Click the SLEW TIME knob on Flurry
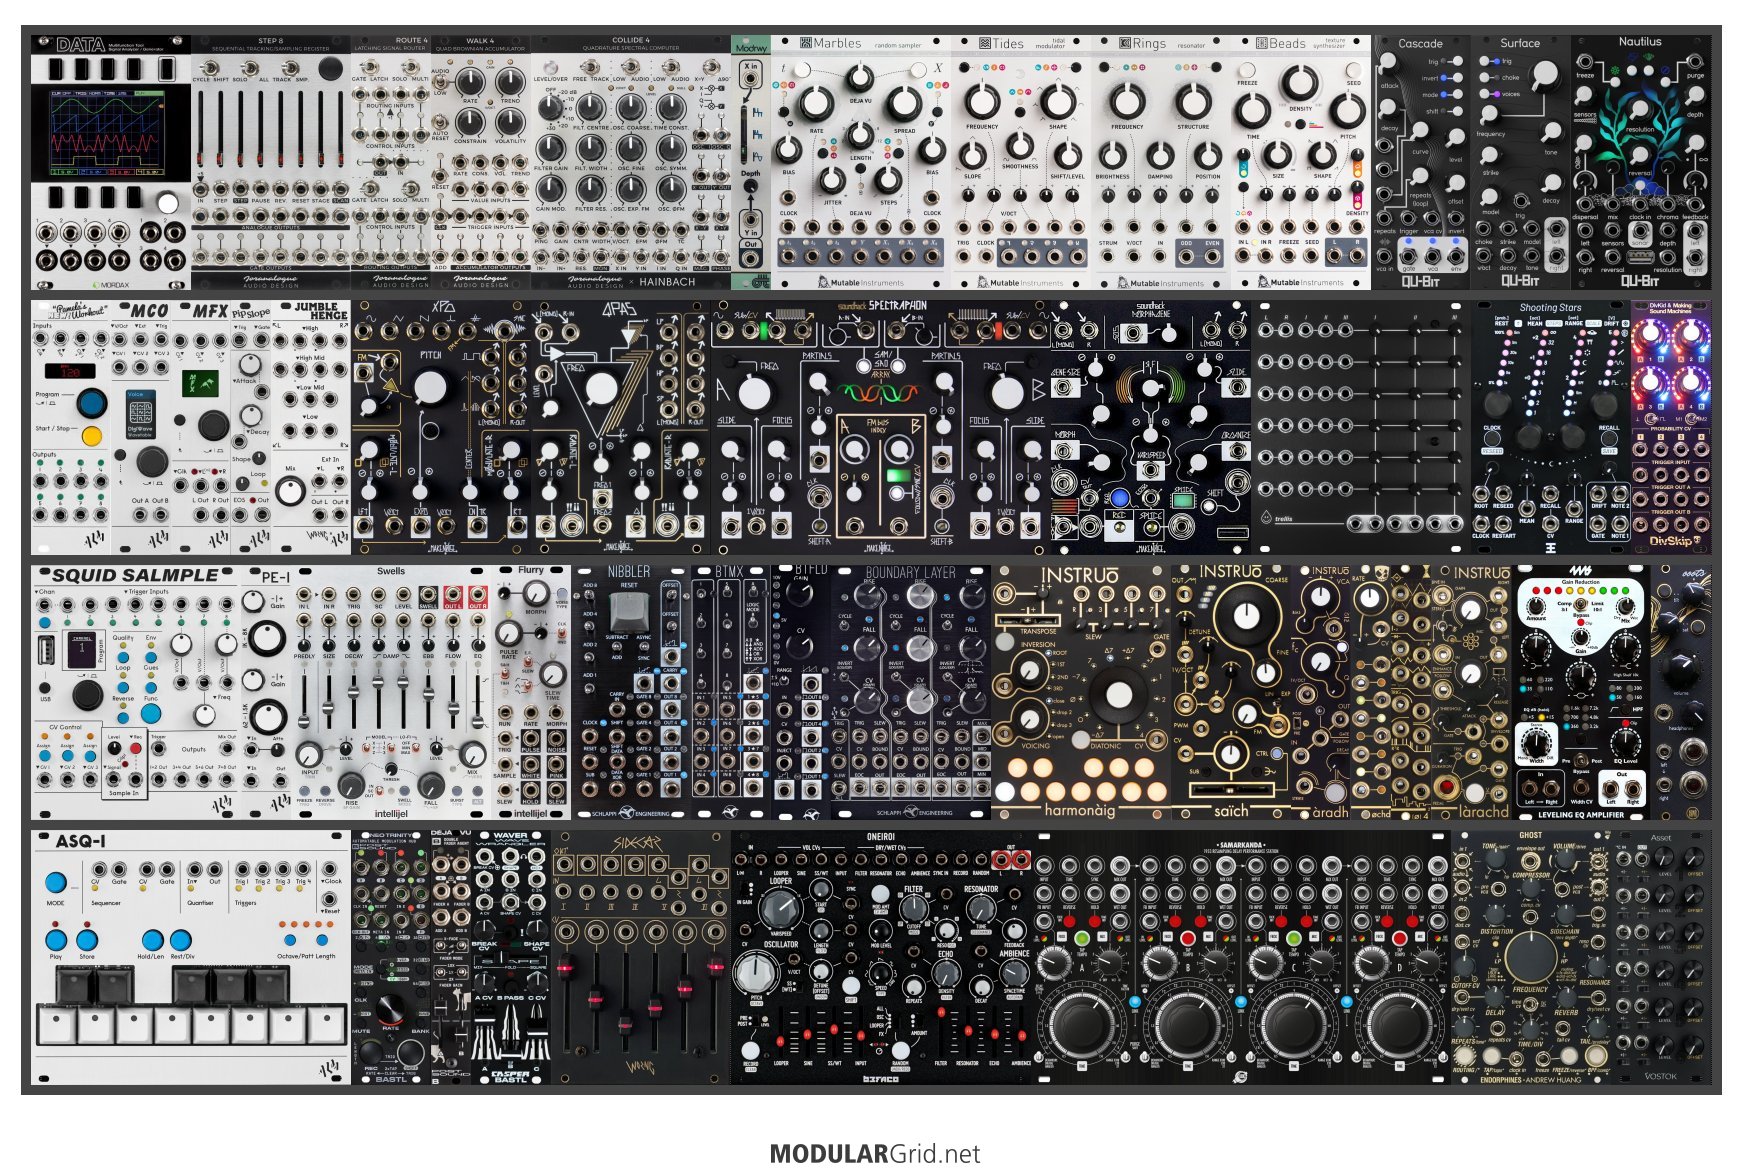Image resolution: width=1752 pixels, height=1175 pixels. click(x=553, y=674)
